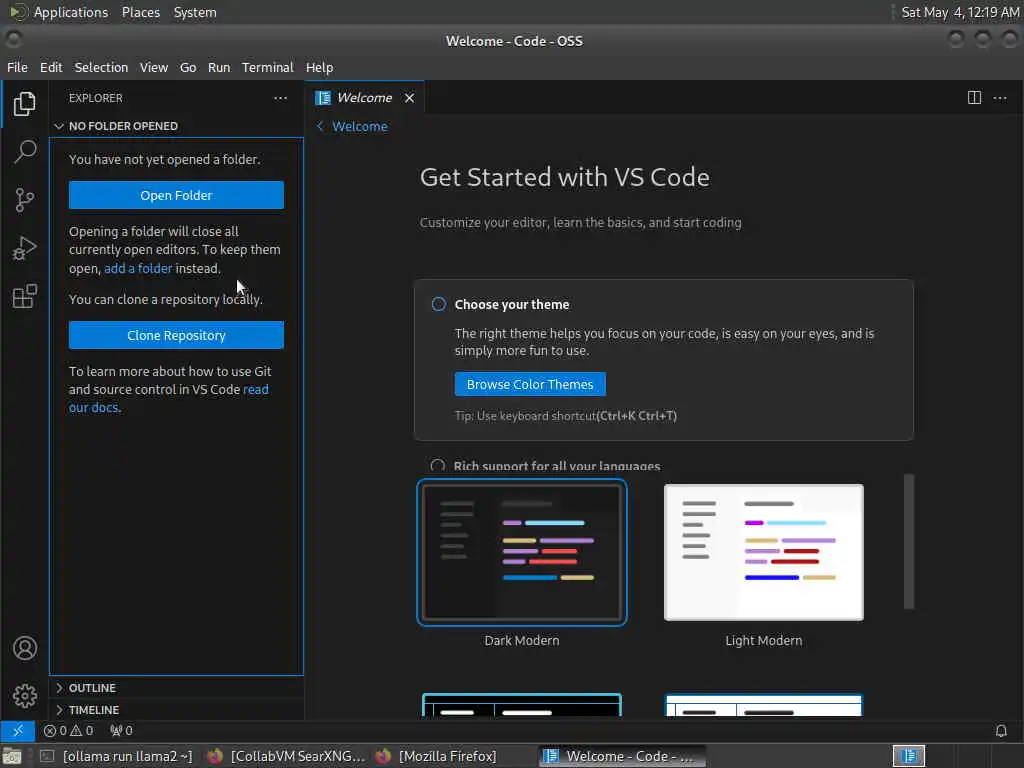This screenshot has width=1024, height=768.
Task: Show errors and warnings count in status bar
Action: click(69, 731)
